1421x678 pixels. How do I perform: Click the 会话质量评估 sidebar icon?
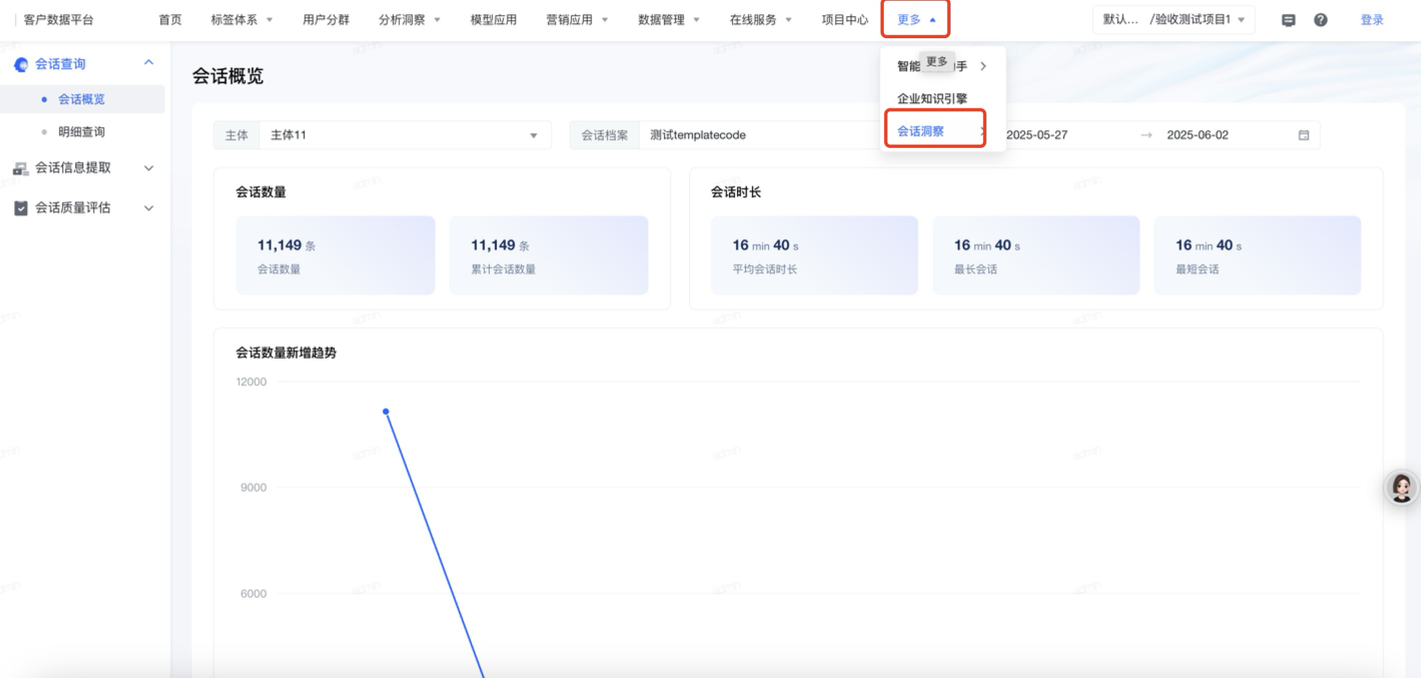[x=20, y=208]
